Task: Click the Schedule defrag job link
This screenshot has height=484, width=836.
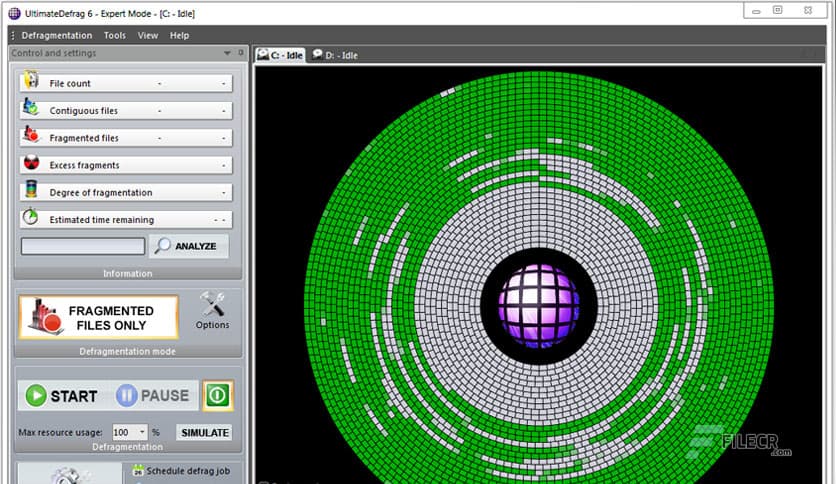Action: click(188, 471)
